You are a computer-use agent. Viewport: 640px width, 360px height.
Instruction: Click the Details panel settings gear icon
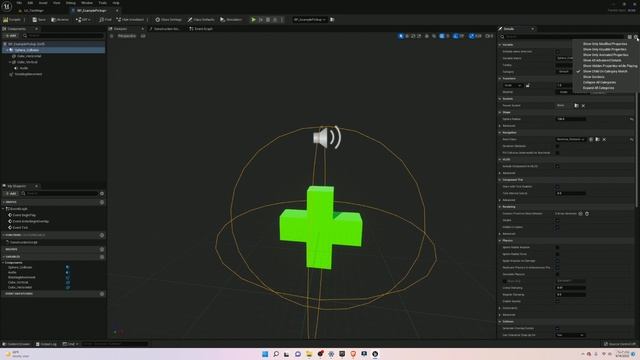(x=636, y=37)
